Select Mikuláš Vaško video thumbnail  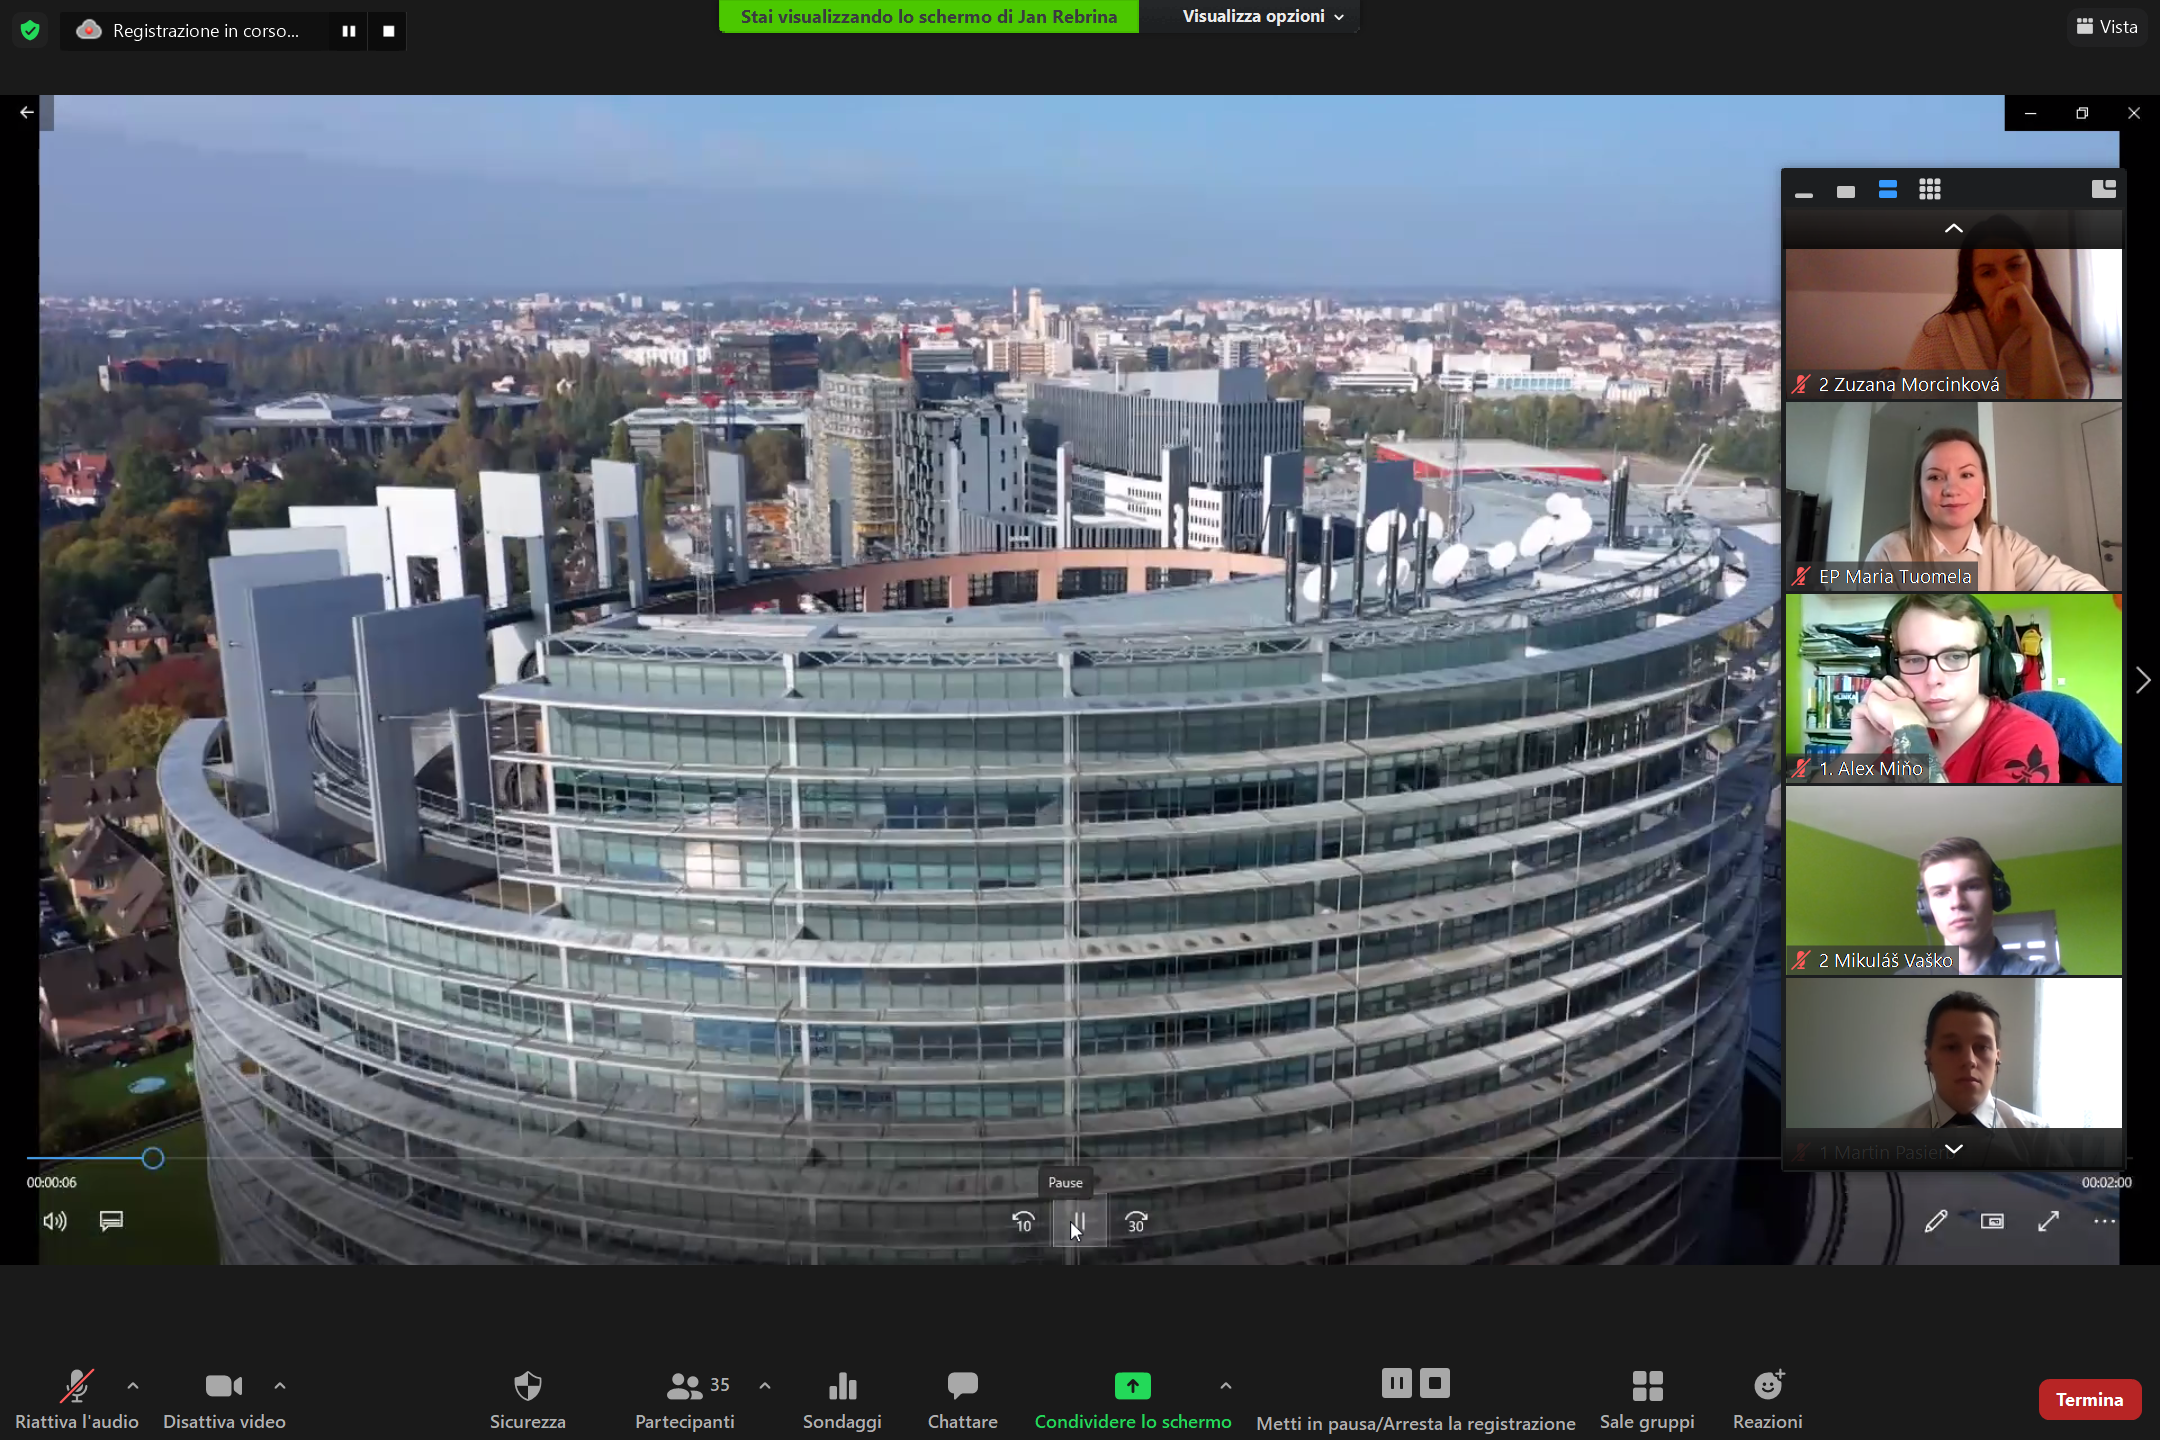click(1954, 881)
